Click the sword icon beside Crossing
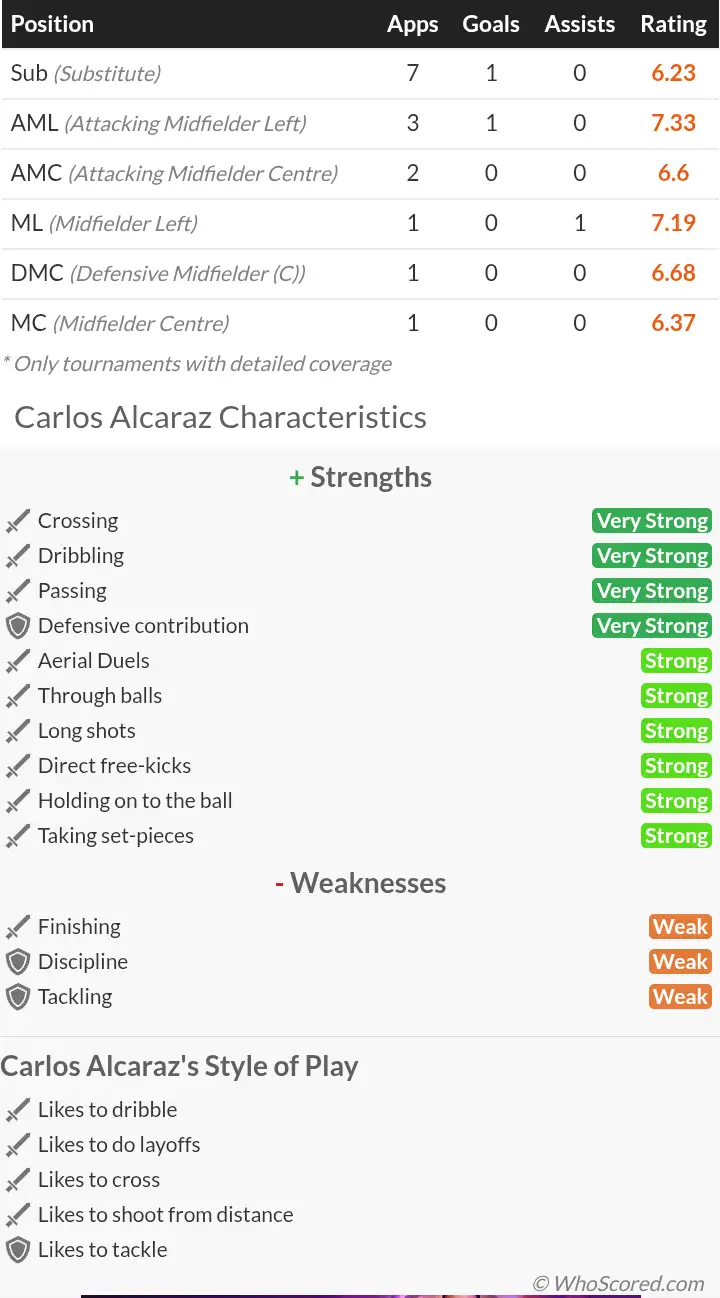Screen dimensions: 720x1298 [18, 521]
